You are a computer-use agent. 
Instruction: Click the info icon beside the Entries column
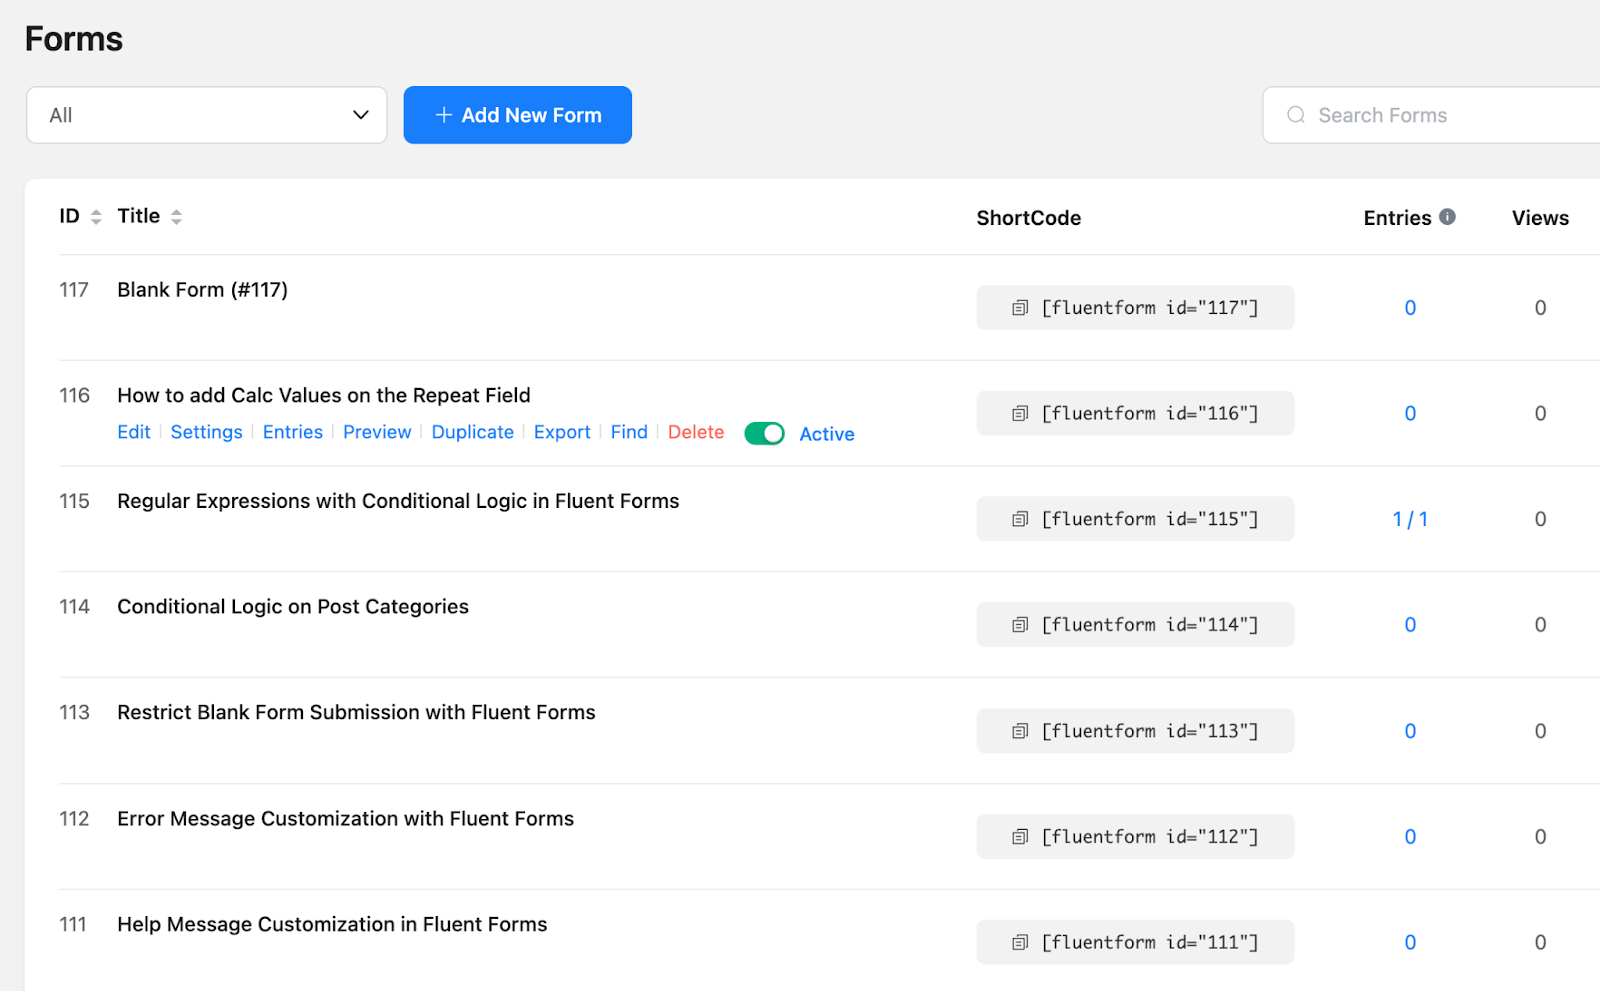click(1448, 216)
